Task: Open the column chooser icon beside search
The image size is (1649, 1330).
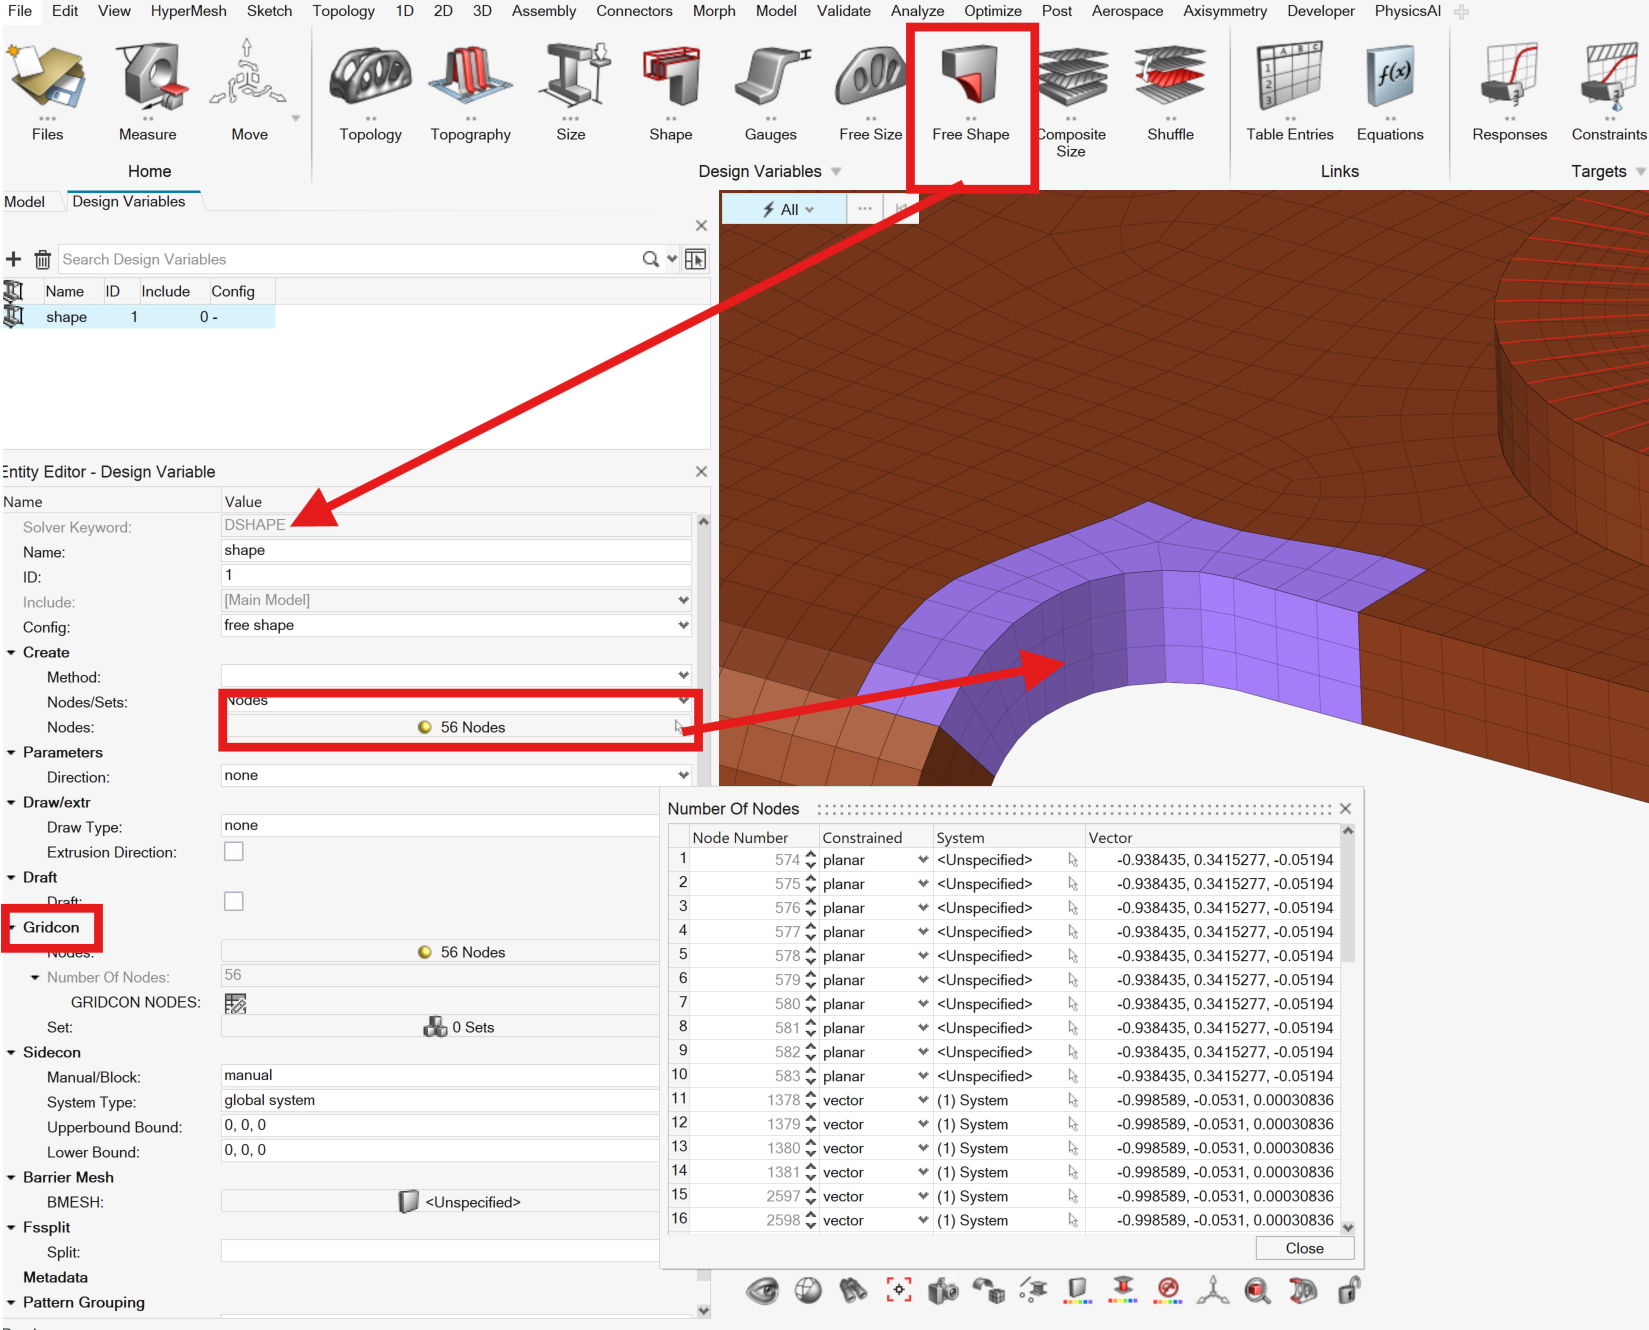Action: click(695, 260)
